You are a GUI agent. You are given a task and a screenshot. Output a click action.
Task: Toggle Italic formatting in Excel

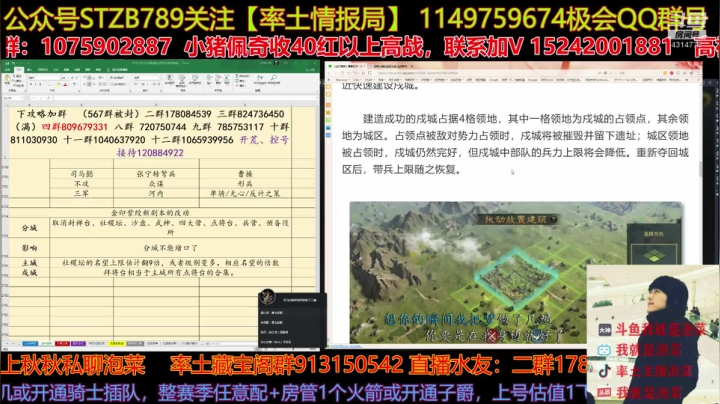click(35, 84)
